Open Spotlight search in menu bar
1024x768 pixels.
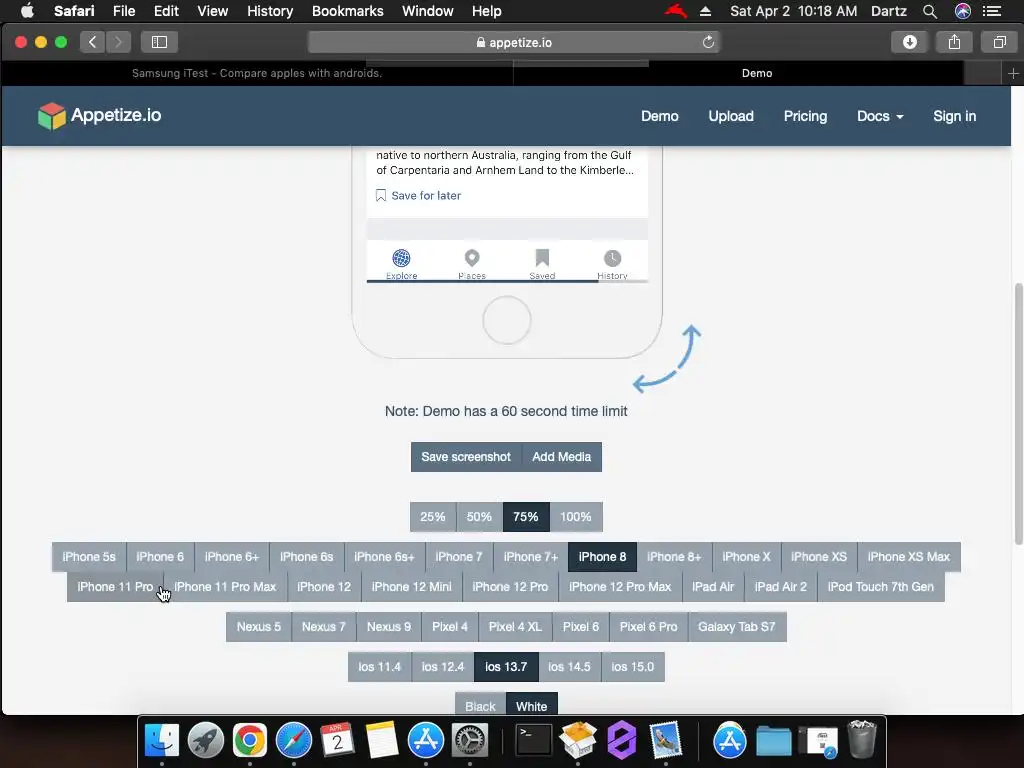point(929,11)
